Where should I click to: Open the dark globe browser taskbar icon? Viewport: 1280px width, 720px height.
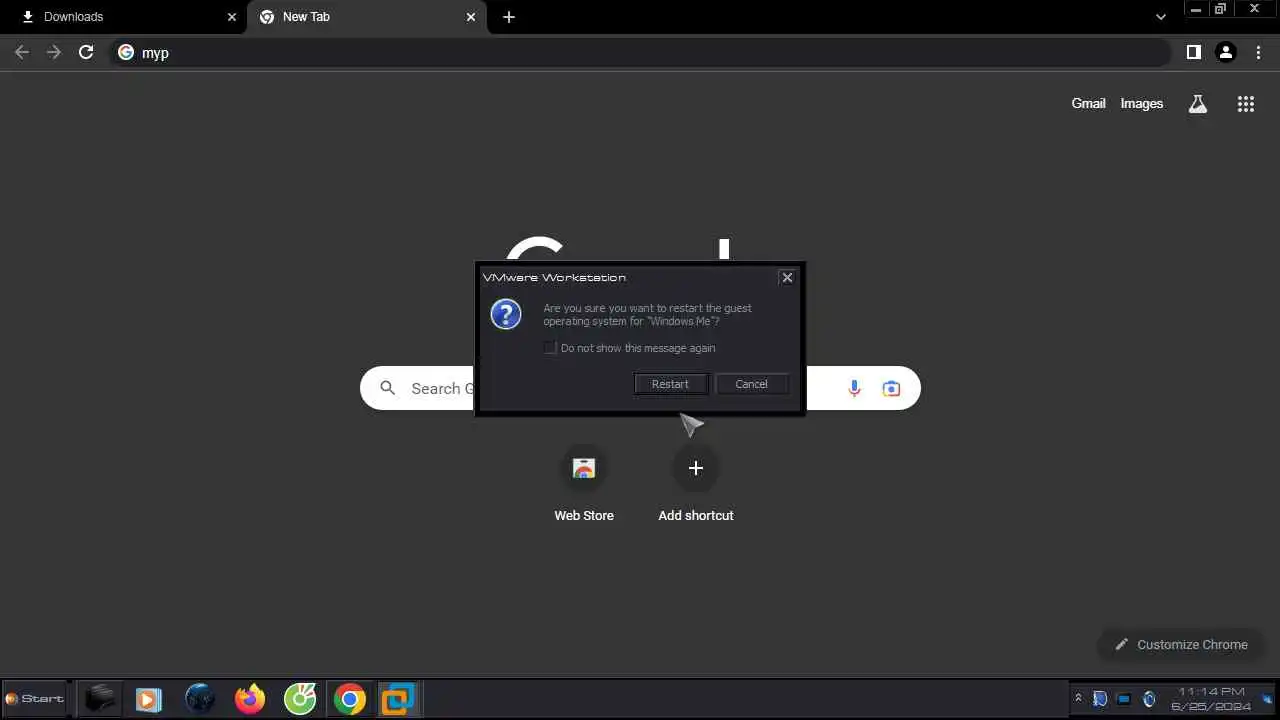[200, 698]
